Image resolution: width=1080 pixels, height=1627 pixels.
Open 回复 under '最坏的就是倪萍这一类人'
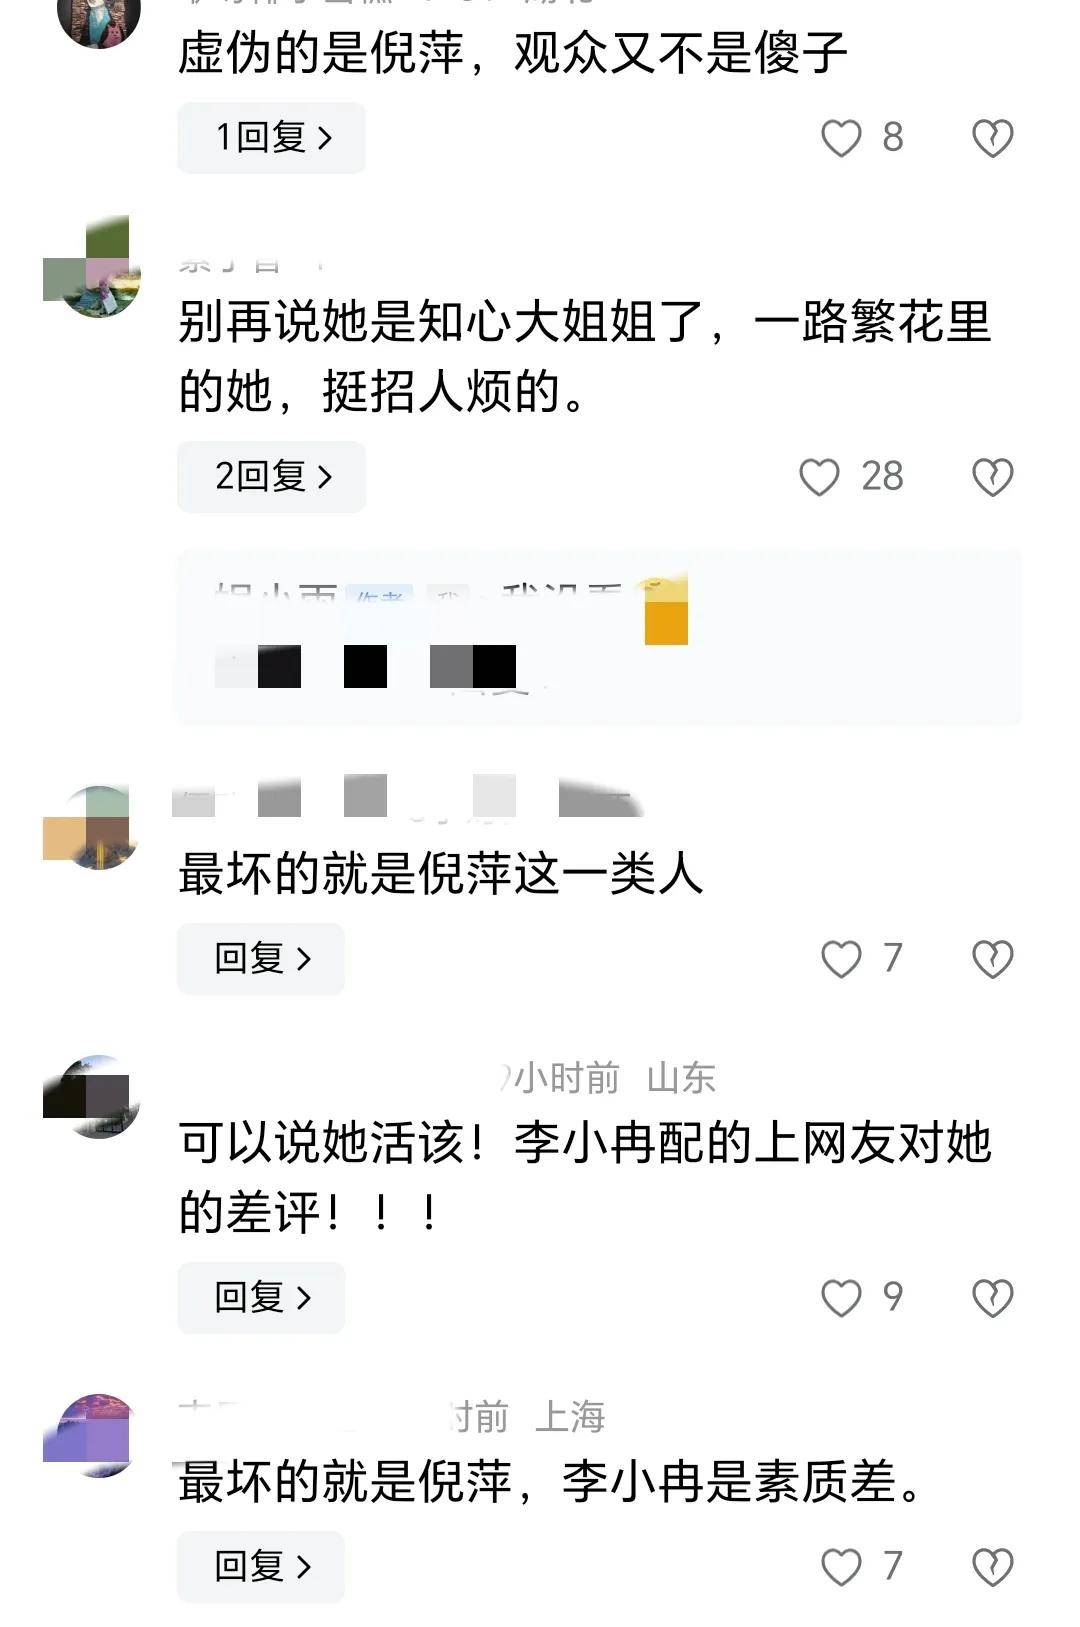tap(261, 959)
